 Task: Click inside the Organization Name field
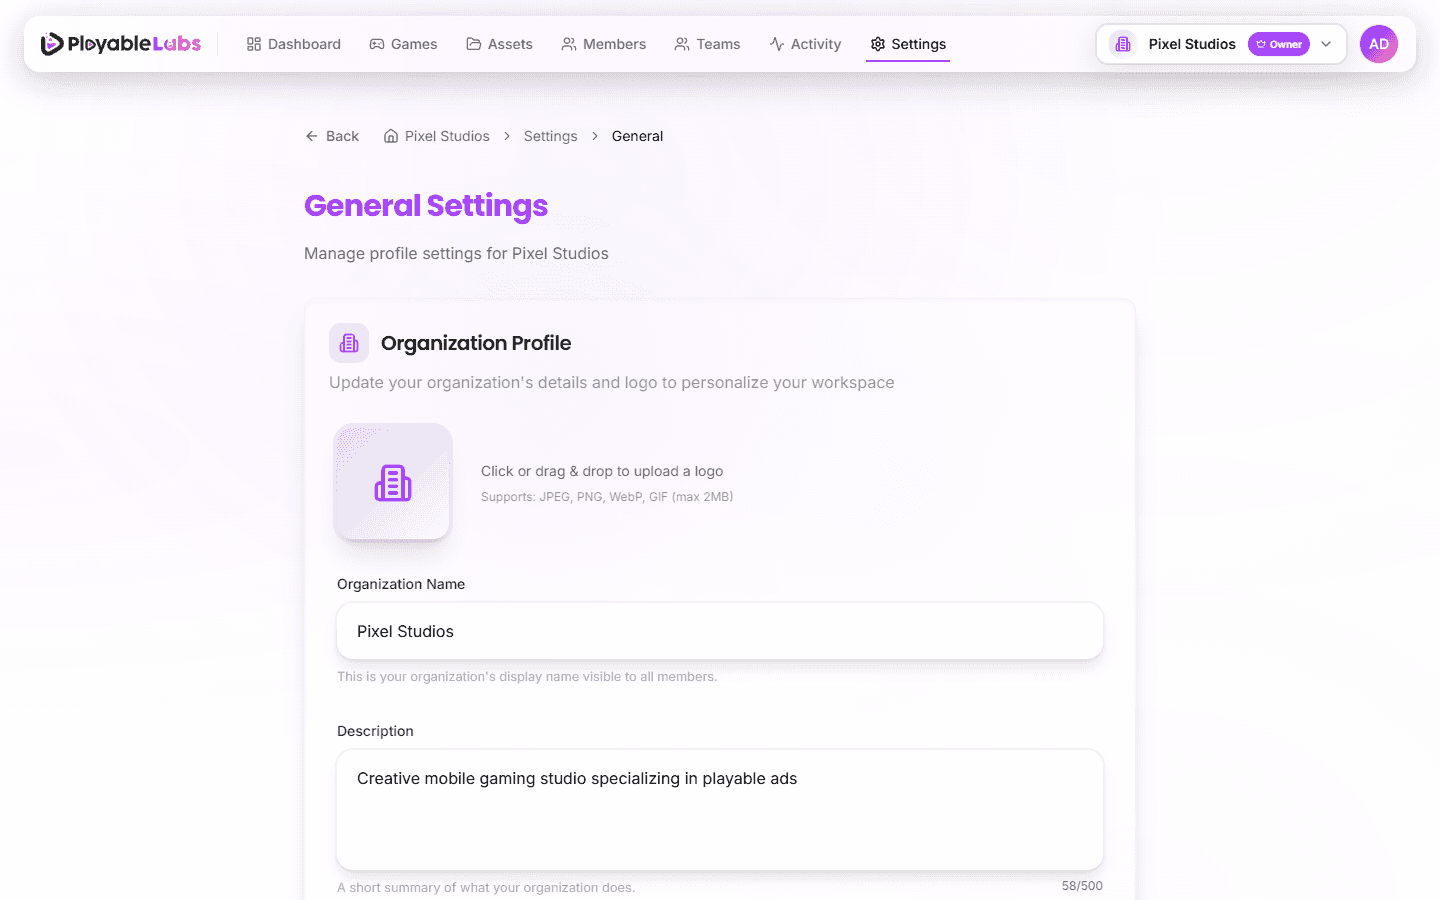coord(720,631)
